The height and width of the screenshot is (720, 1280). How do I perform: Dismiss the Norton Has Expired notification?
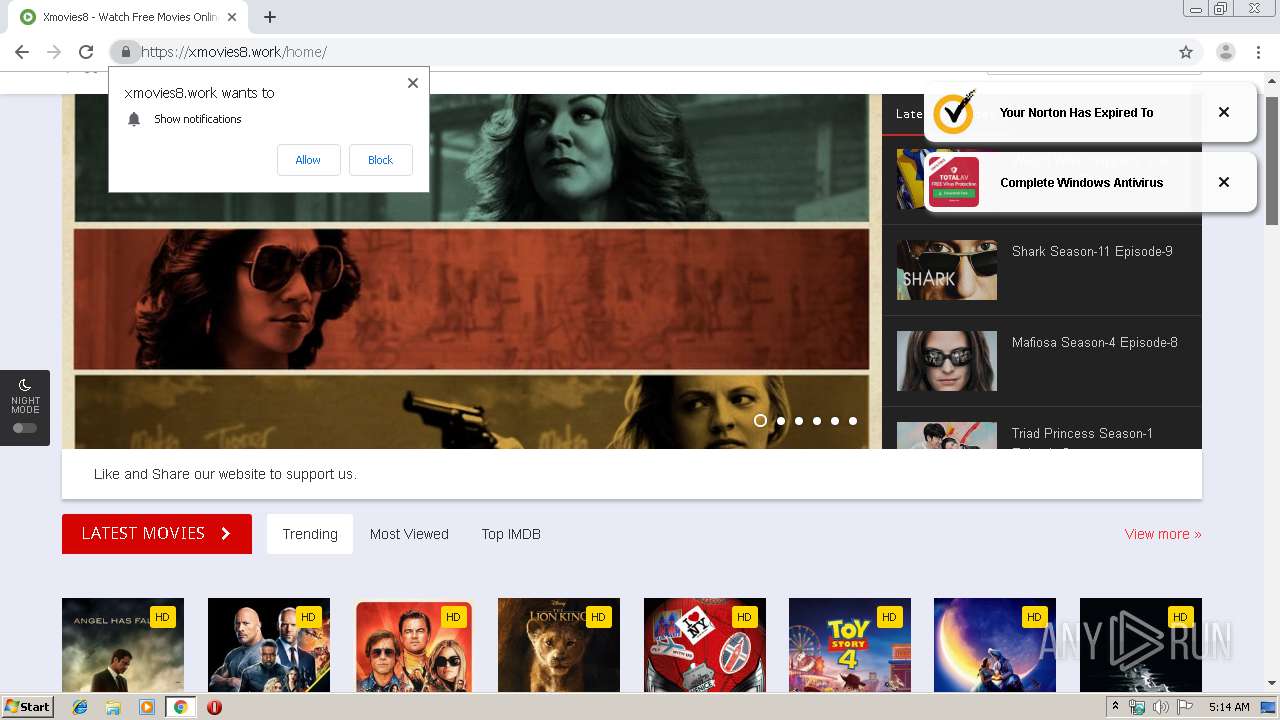pos(1224,112)
